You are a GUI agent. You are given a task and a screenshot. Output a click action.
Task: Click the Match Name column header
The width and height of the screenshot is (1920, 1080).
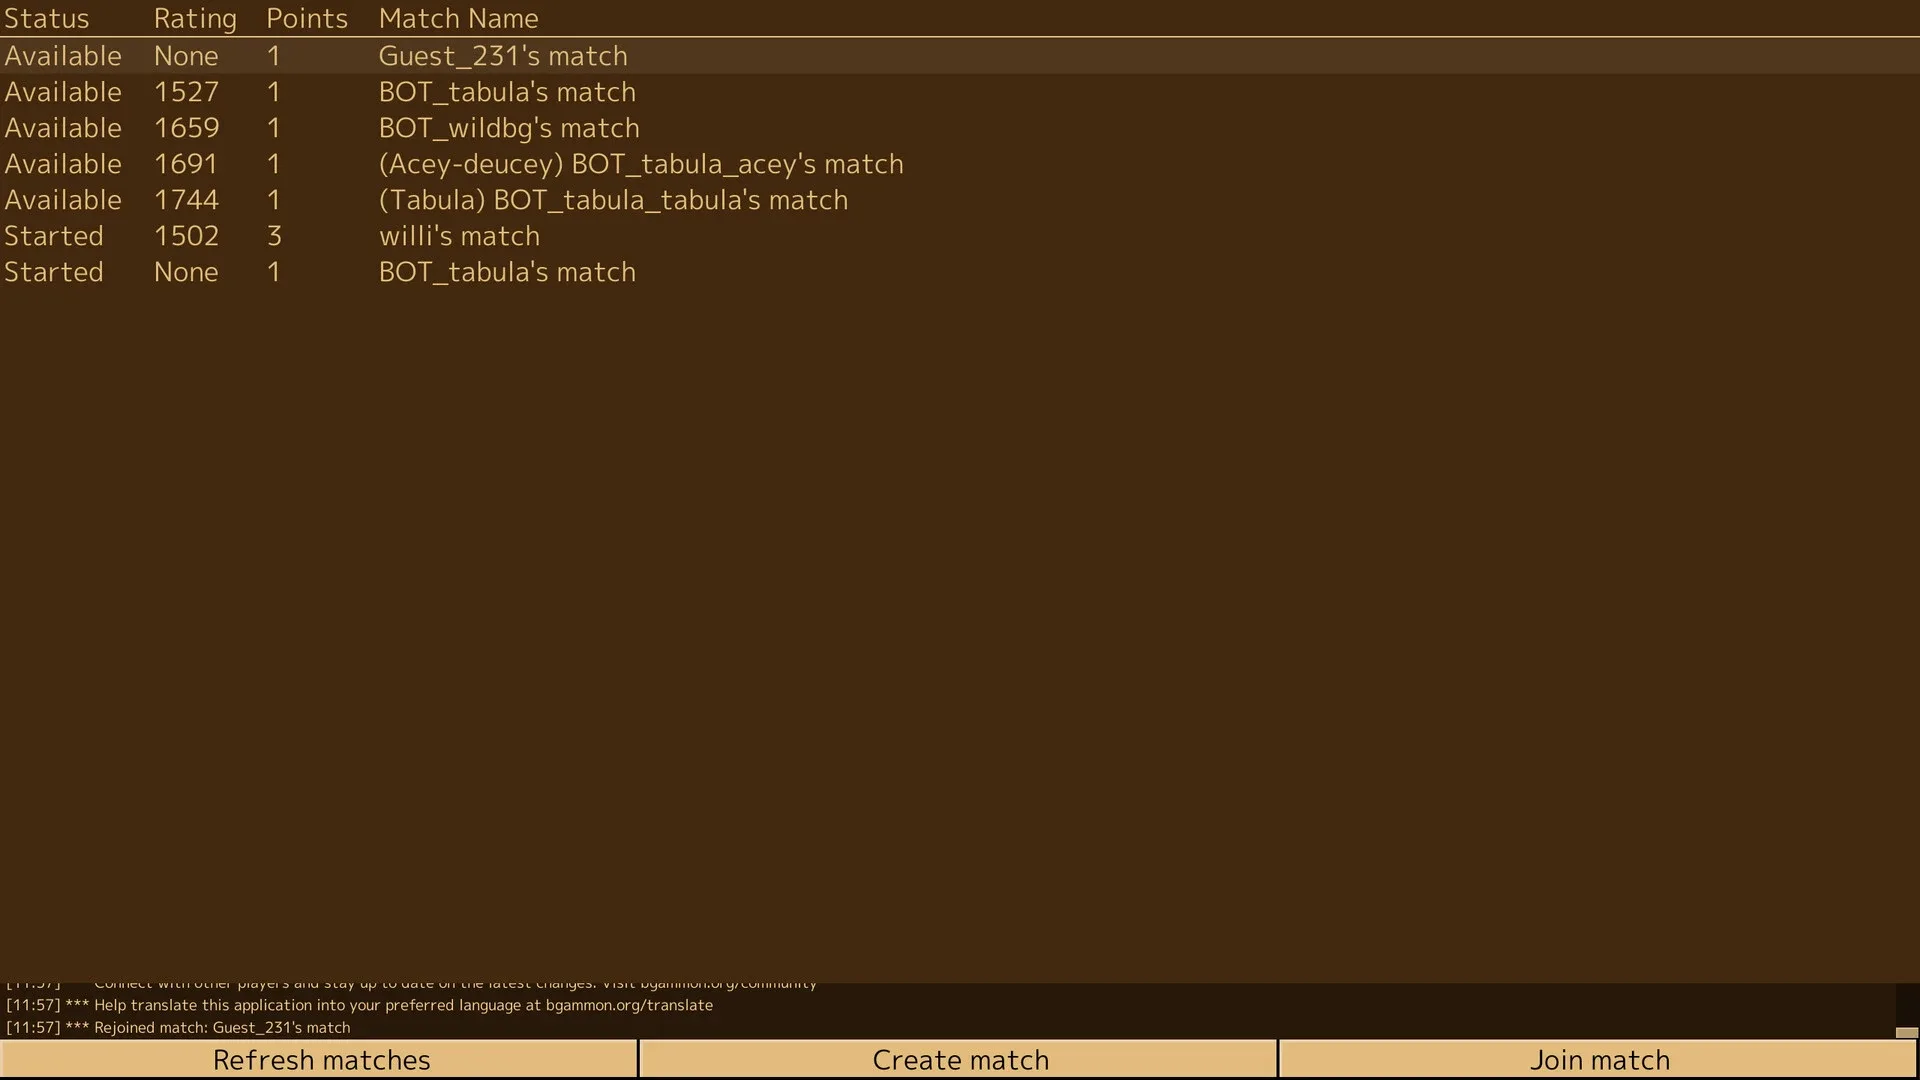(458, 18)
